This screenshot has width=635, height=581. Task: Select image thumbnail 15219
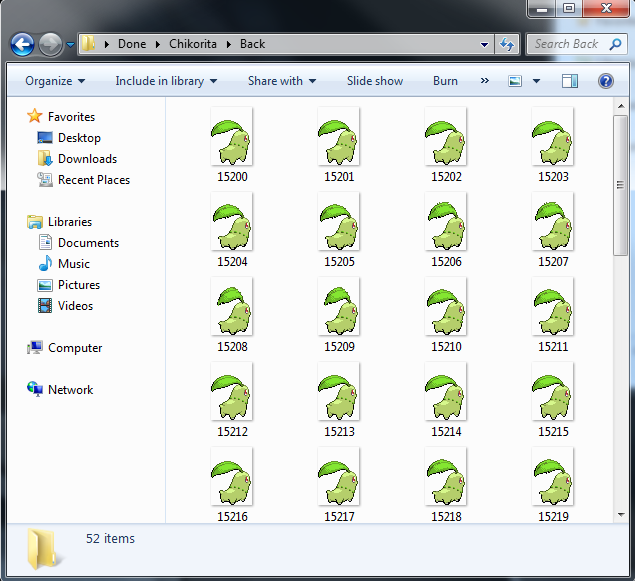point(552,477)
